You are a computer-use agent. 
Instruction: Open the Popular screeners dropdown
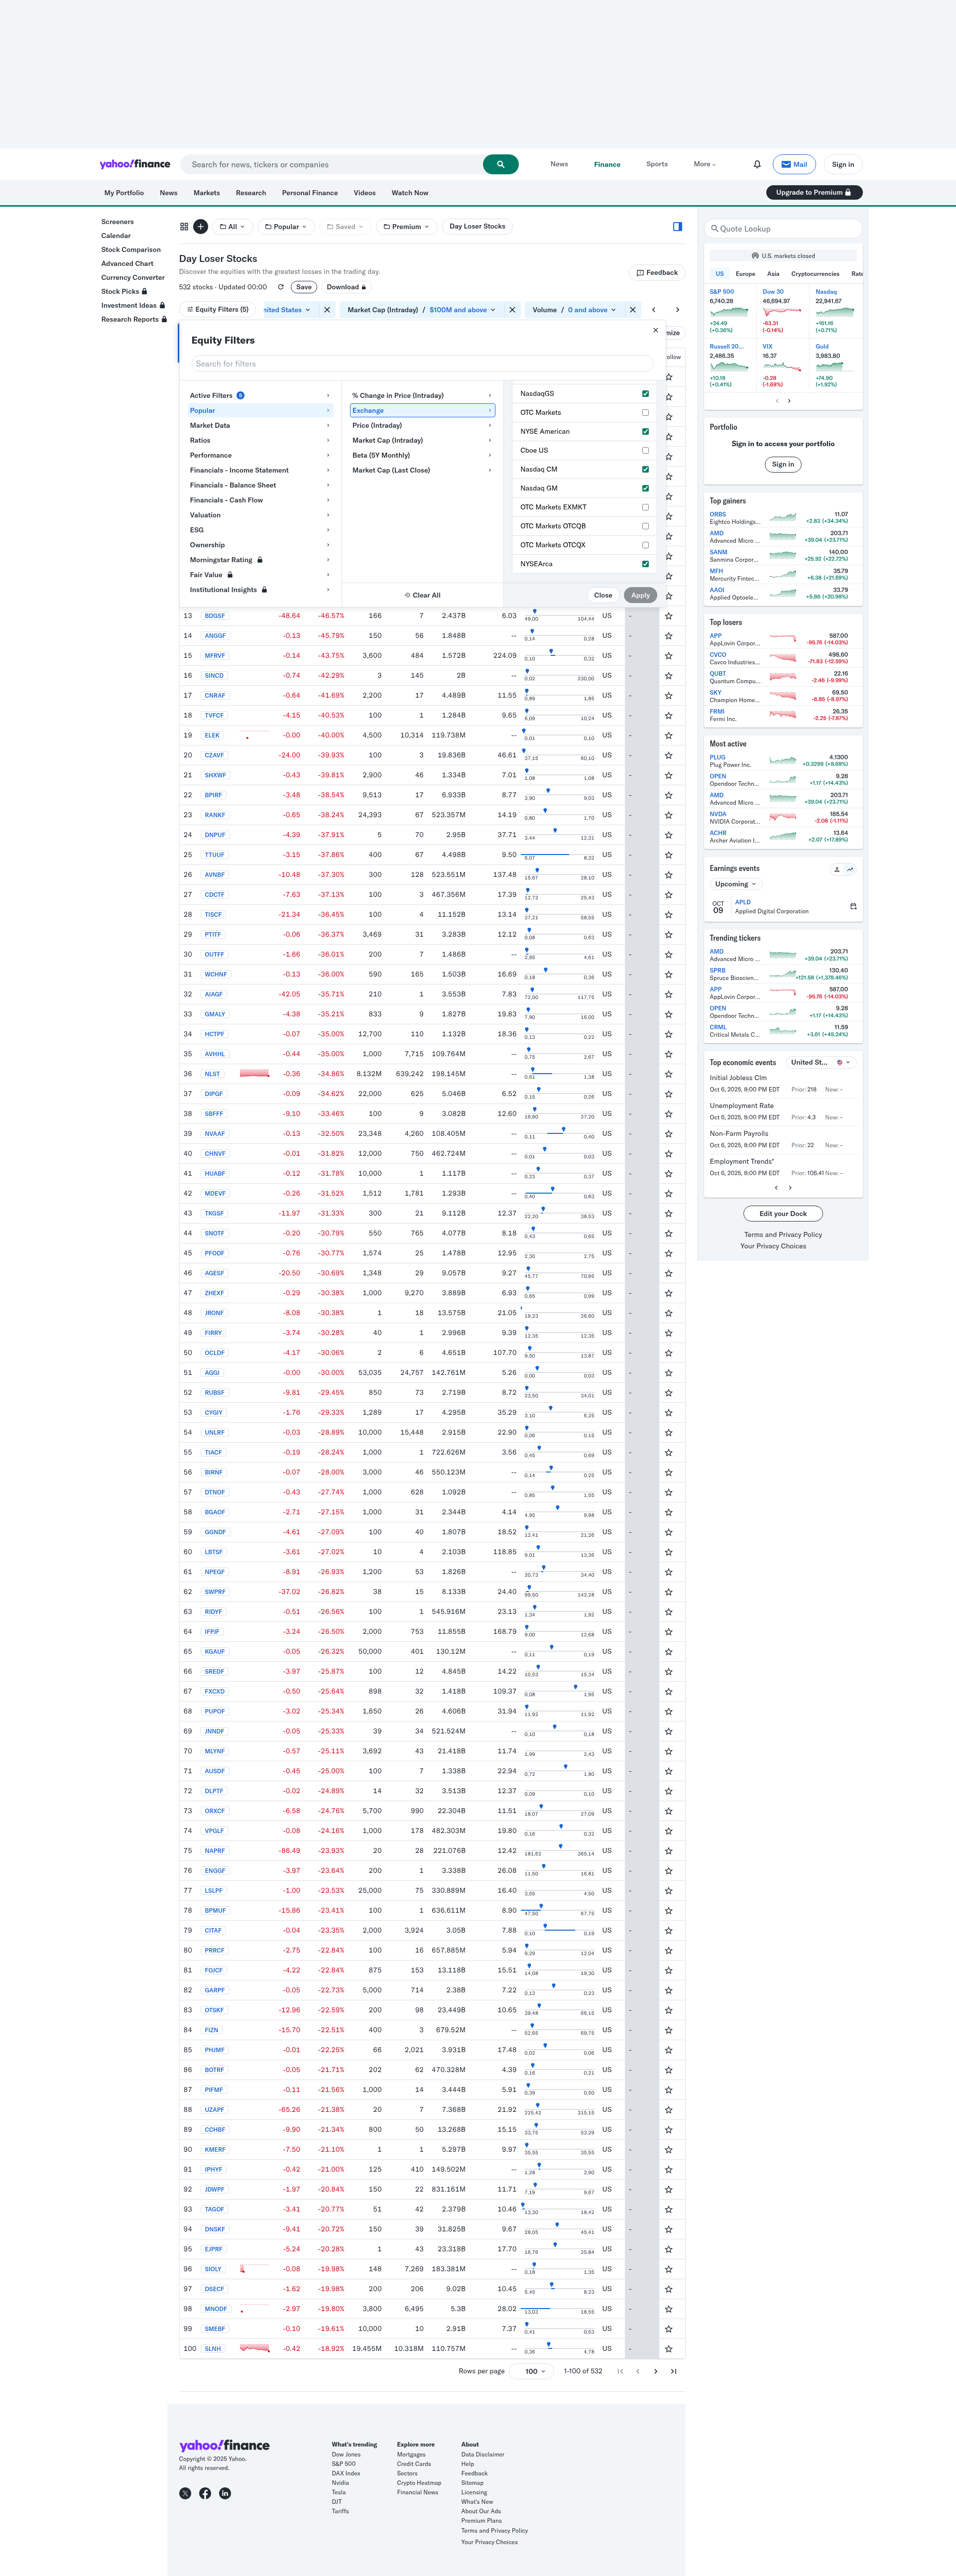286,227
